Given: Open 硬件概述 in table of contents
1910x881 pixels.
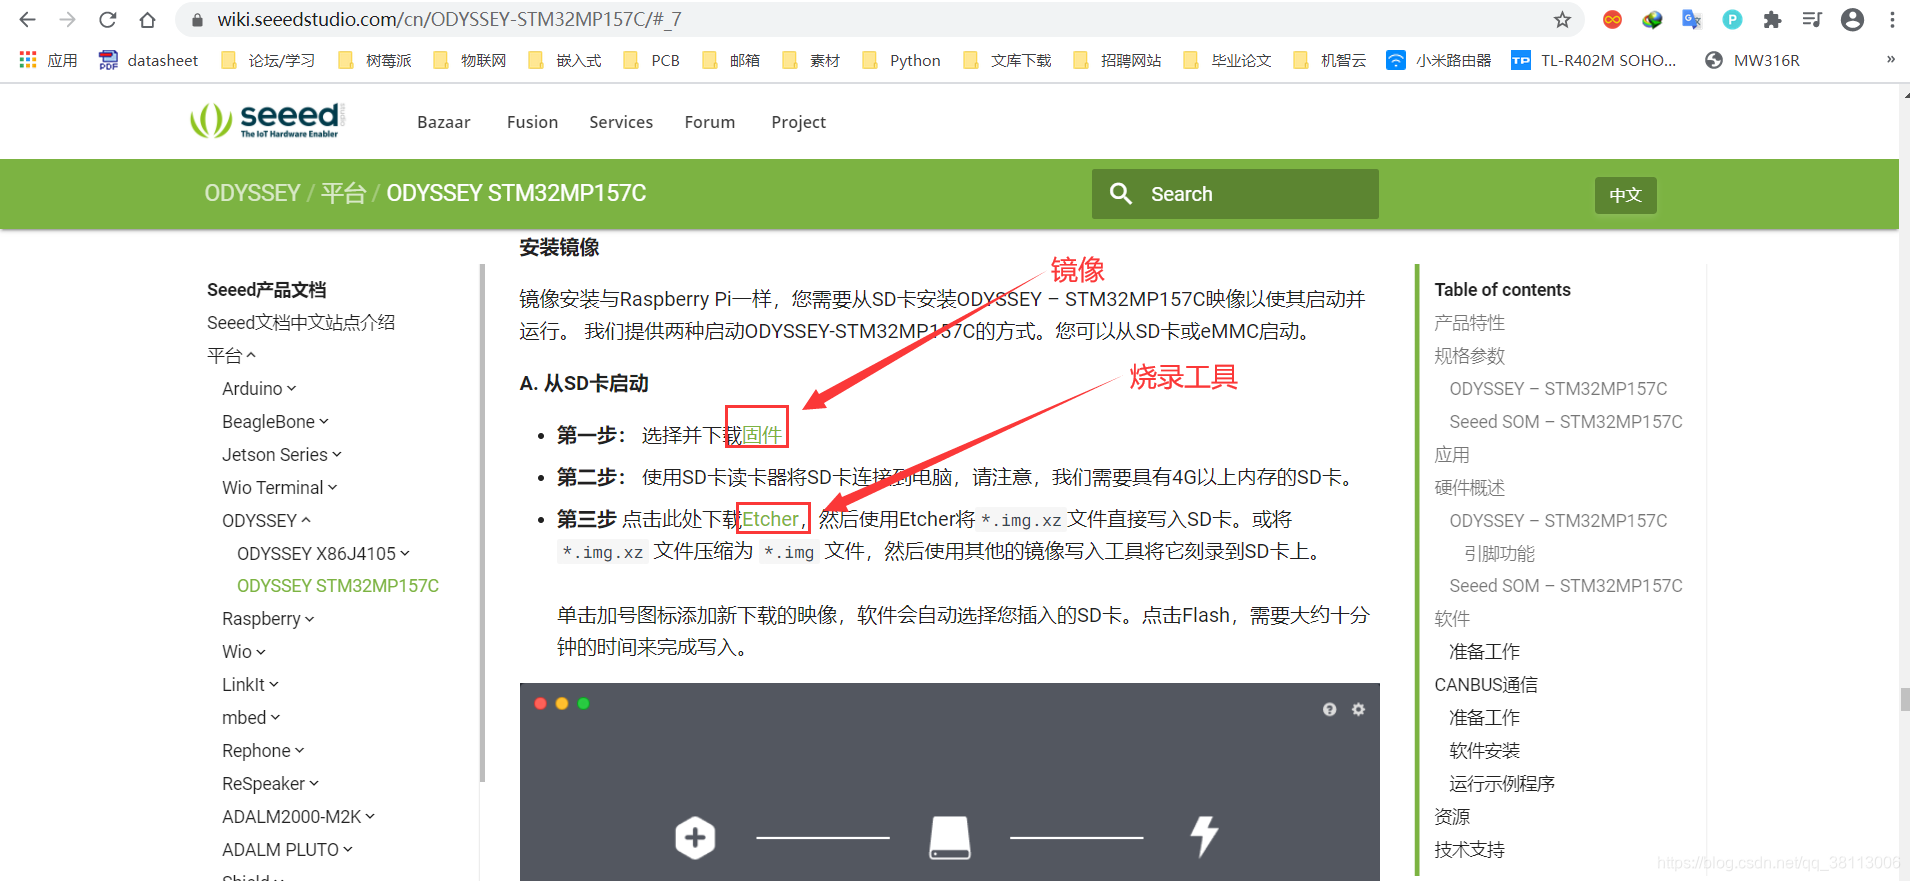Looking at the screenshot, I should 1469,487.
